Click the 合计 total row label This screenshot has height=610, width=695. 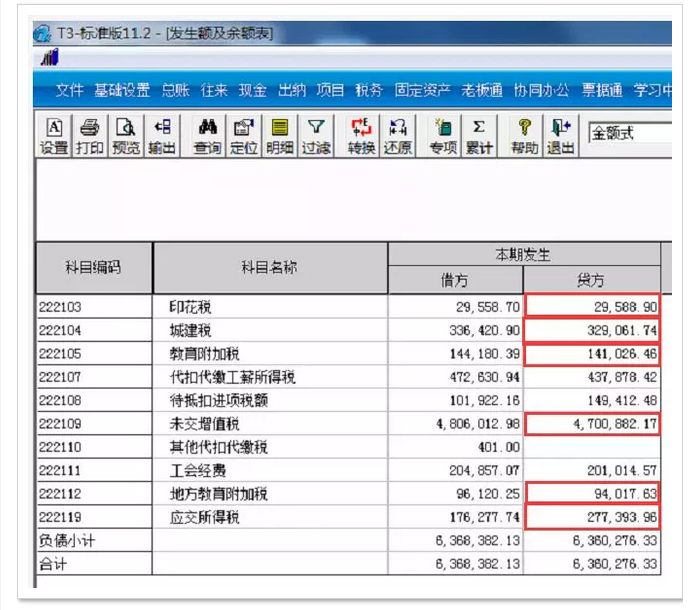[x=53, y=564]
